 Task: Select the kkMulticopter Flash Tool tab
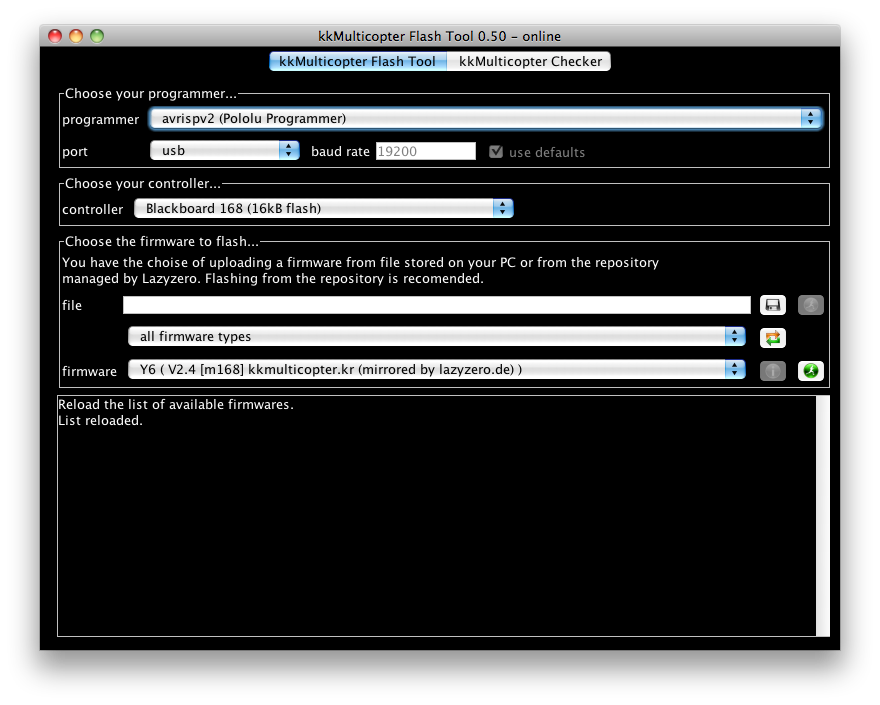click(357, 61)
